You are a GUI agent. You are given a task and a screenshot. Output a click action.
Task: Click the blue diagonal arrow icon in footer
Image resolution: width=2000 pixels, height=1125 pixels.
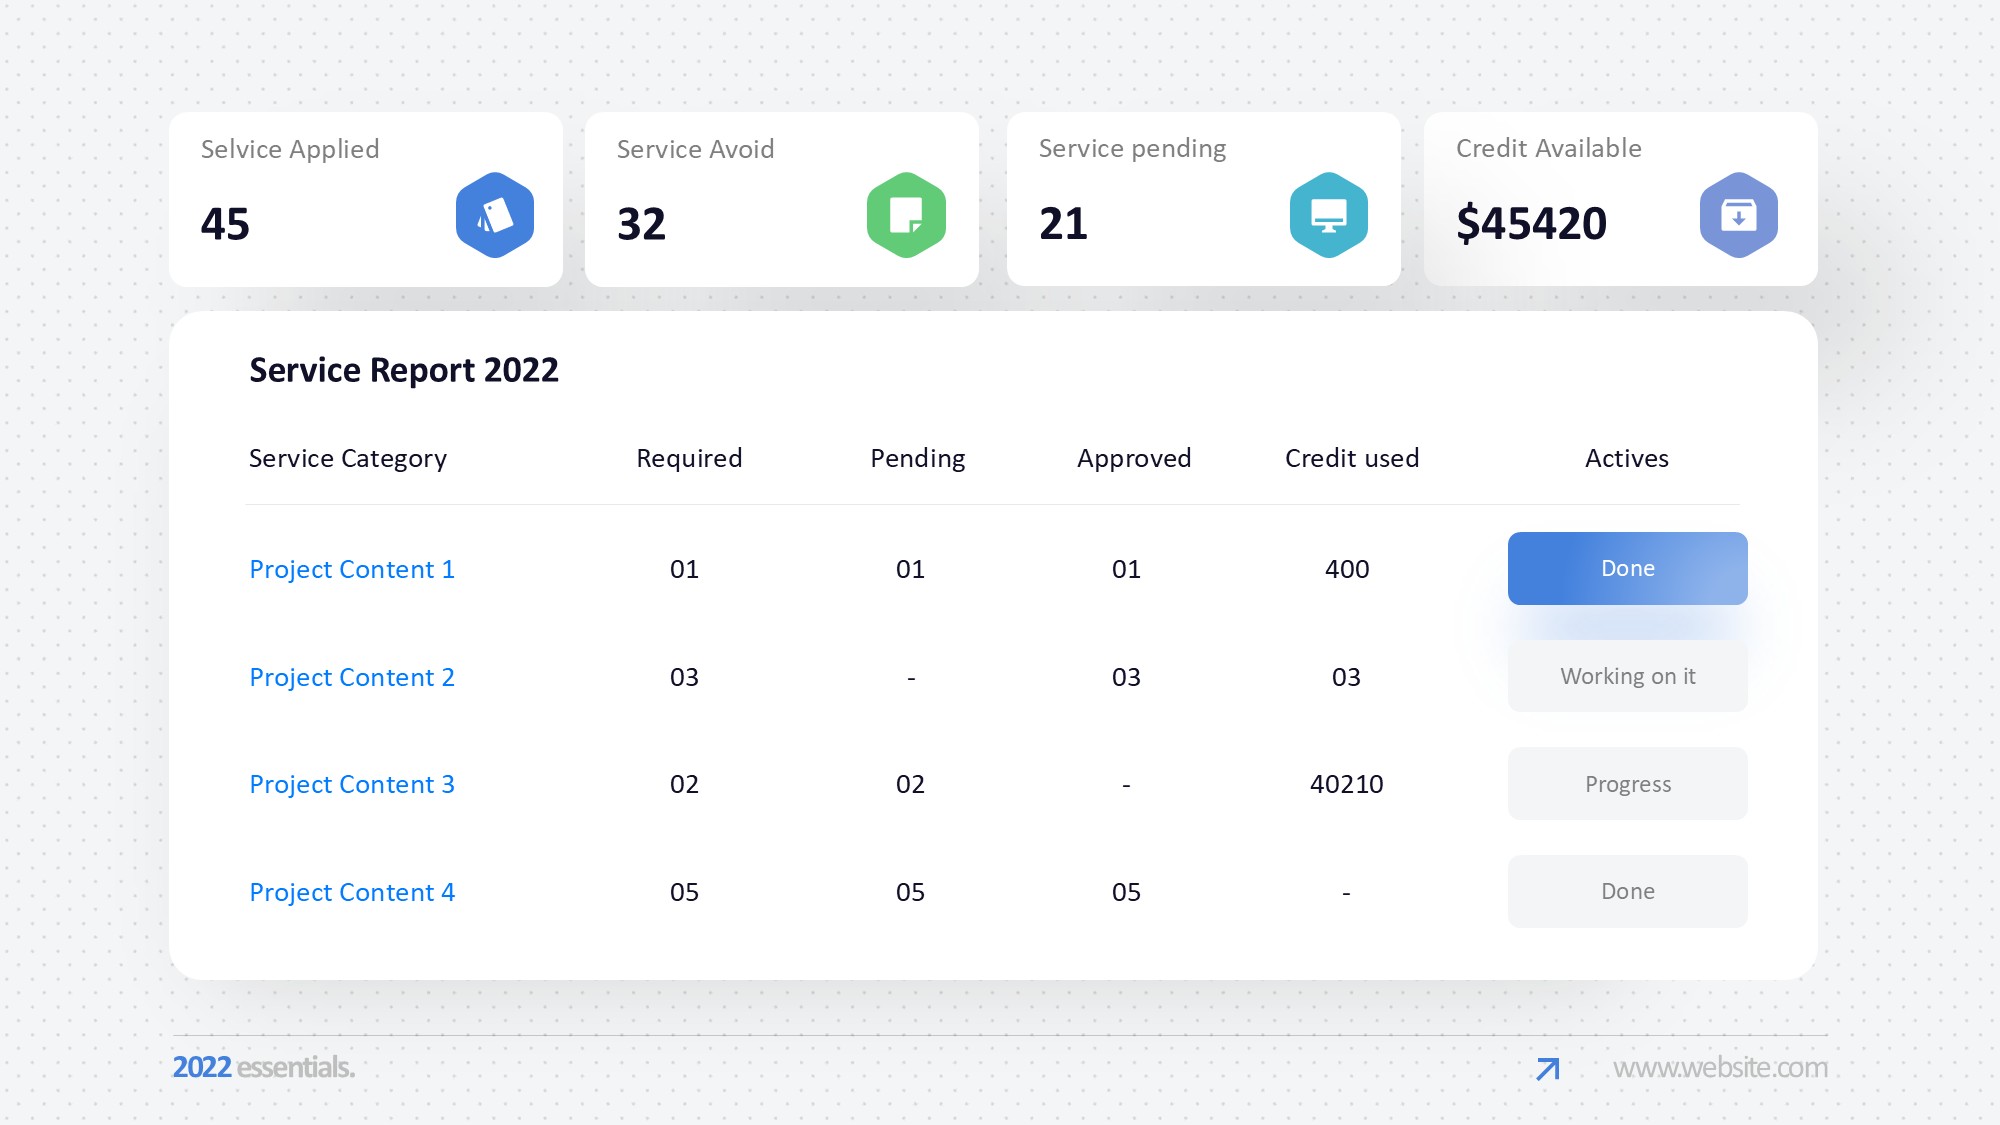1547,1069
